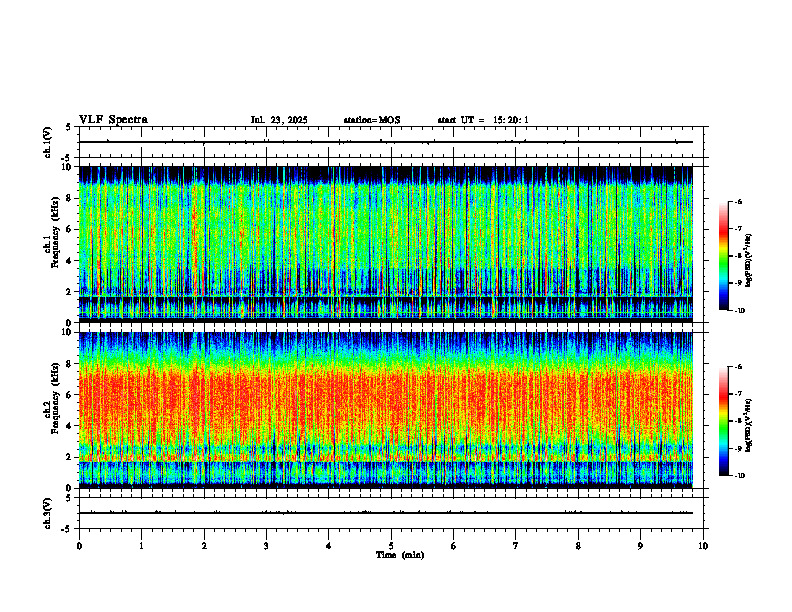Select the log(PSD) label beside ch.2 colorbar
This screenshot has height=612, width=792.
point(749,426)
